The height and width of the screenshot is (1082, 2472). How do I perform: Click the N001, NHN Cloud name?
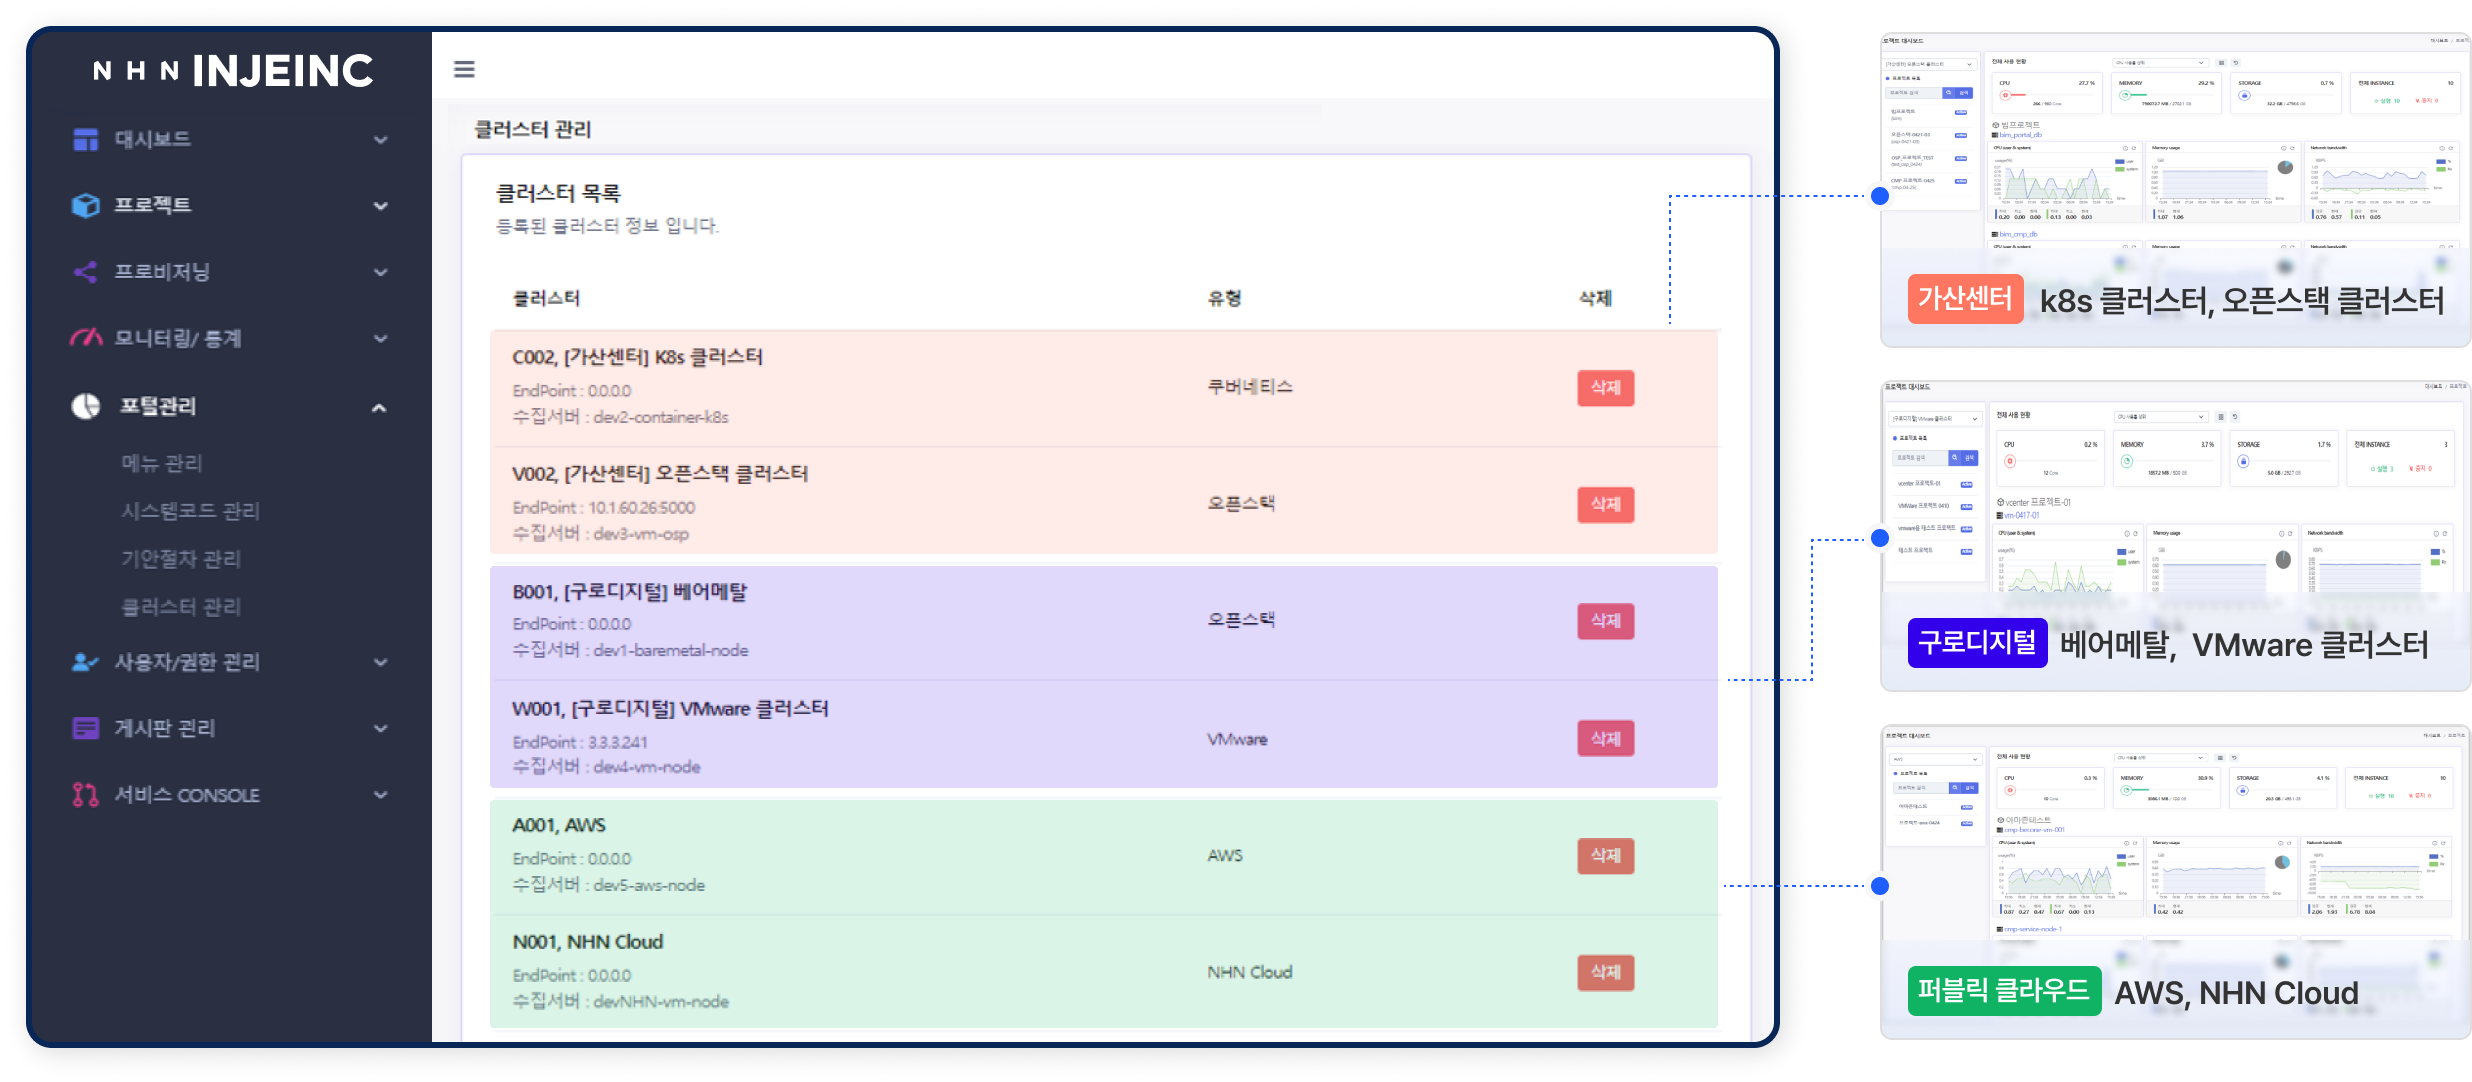pos(588,942)
